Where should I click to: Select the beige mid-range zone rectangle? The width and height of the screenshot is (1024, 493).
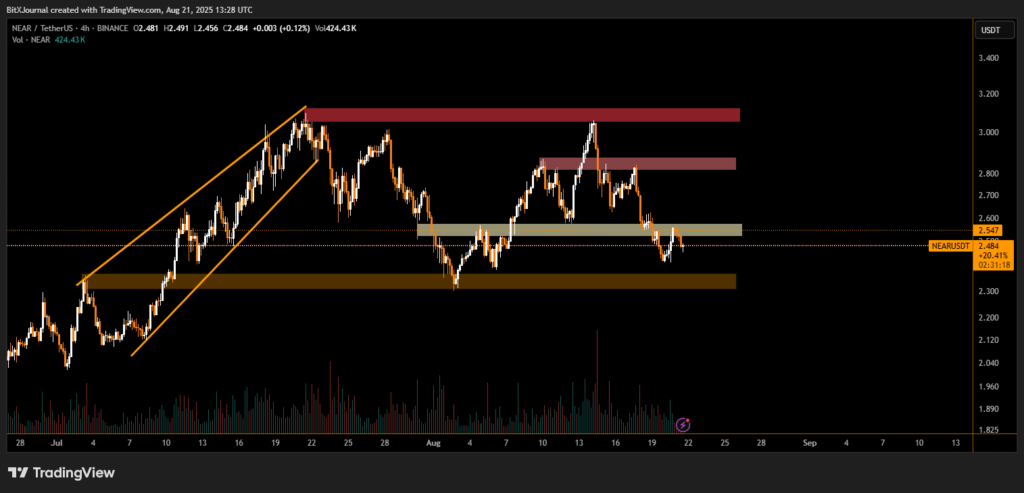click(x=579, y=230)
